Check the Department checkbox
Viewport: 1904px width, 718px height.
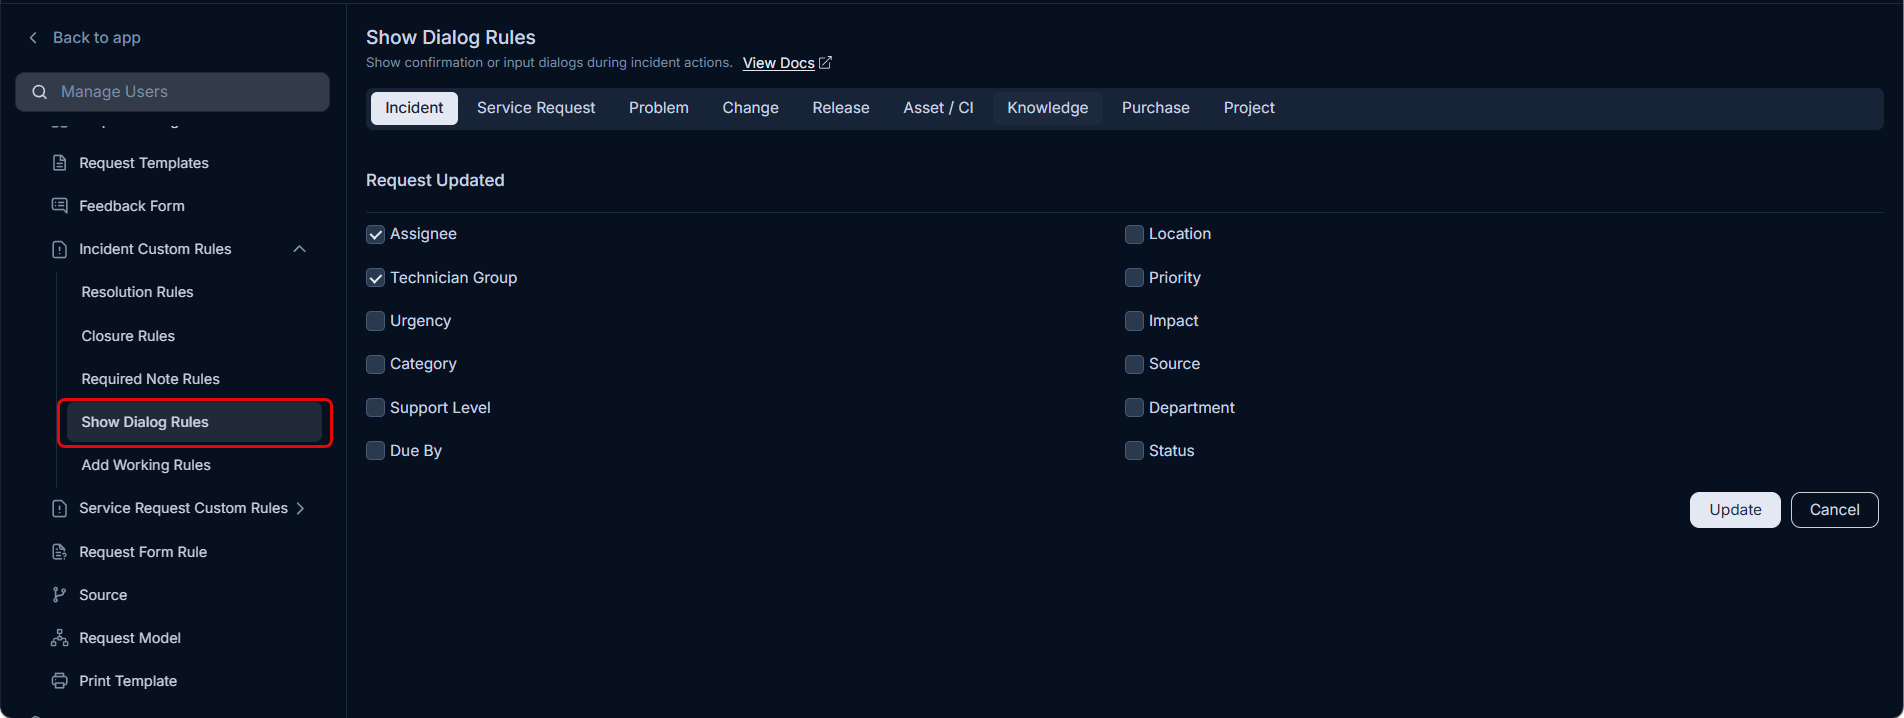click(1134, 408)
